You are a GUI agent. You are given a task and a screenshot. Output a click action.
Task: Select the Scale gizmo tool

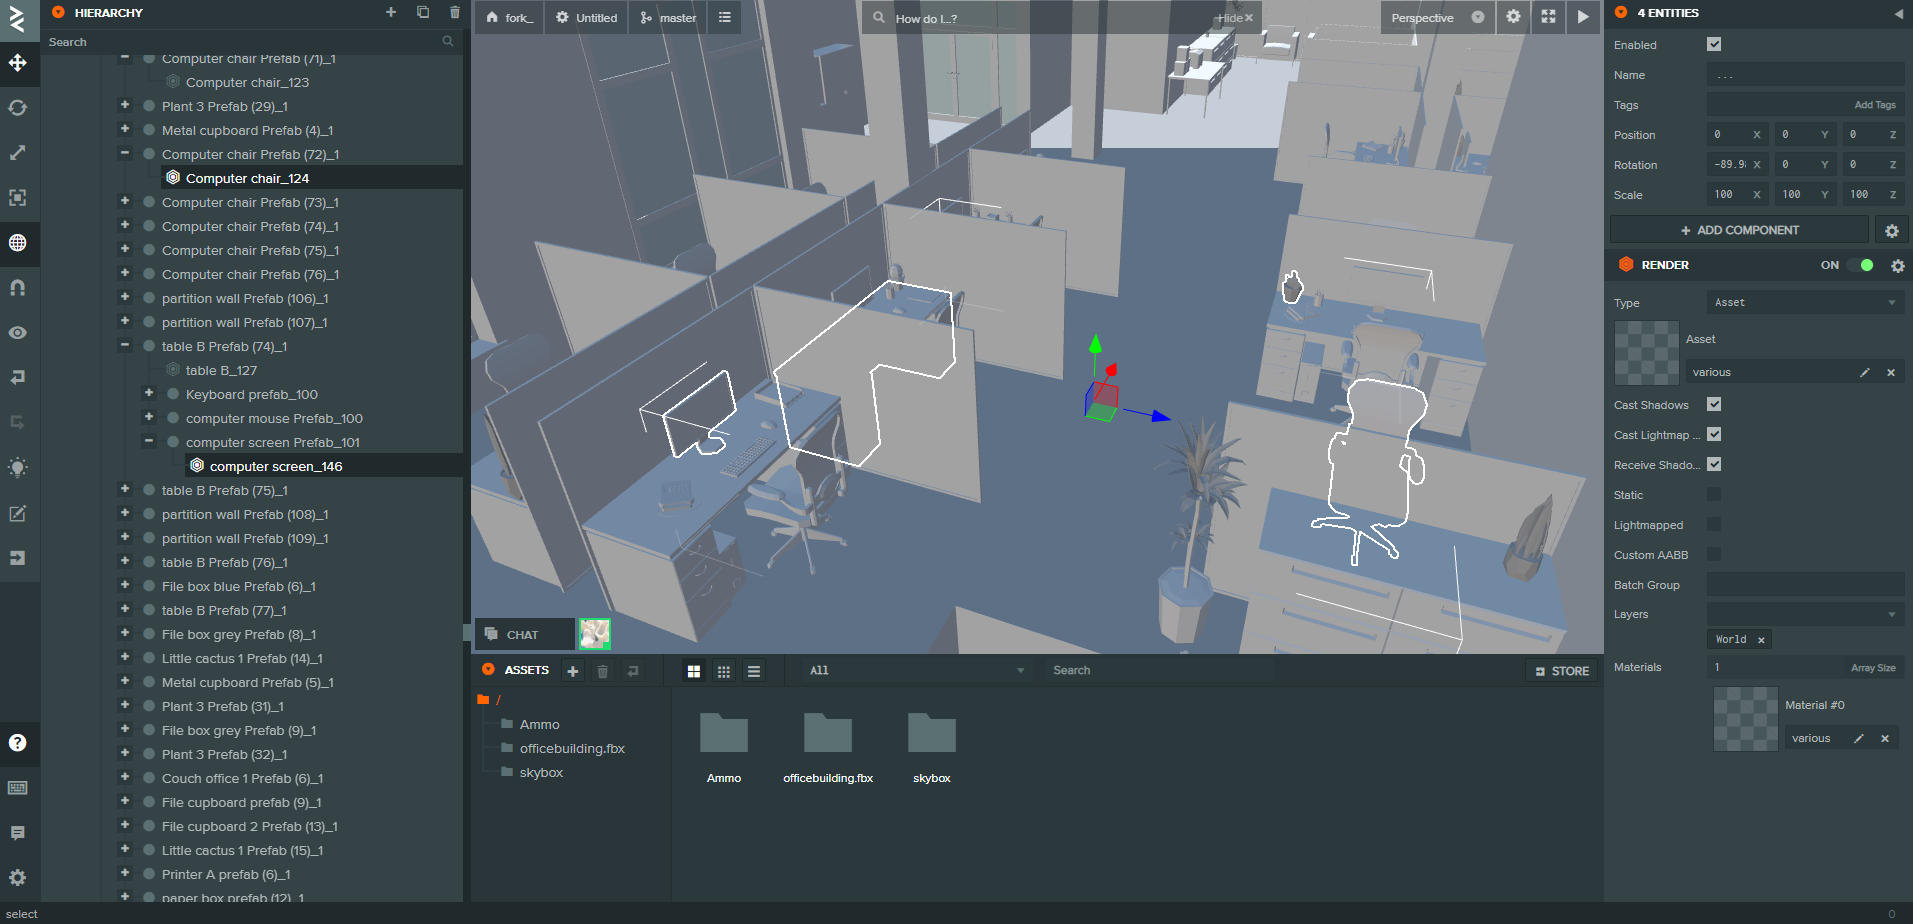18,153
